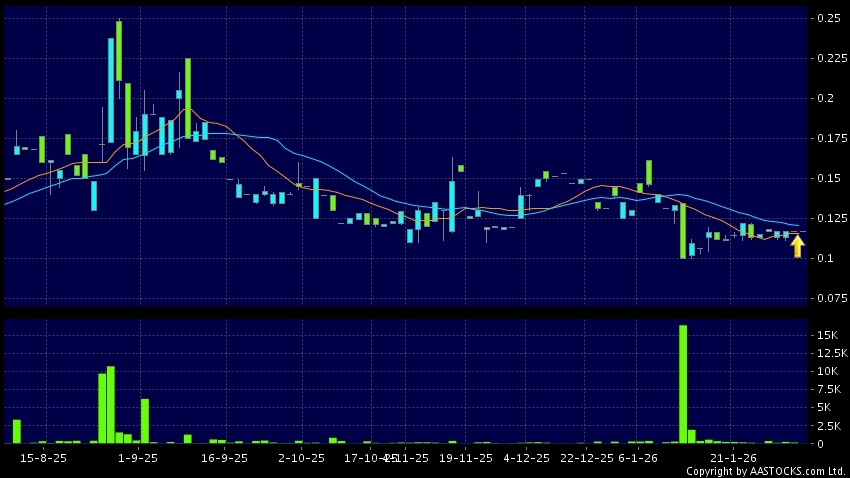Select the 0.1 price axis label
The height and width of the screenshot is (478, 850).
pos(824,258)
